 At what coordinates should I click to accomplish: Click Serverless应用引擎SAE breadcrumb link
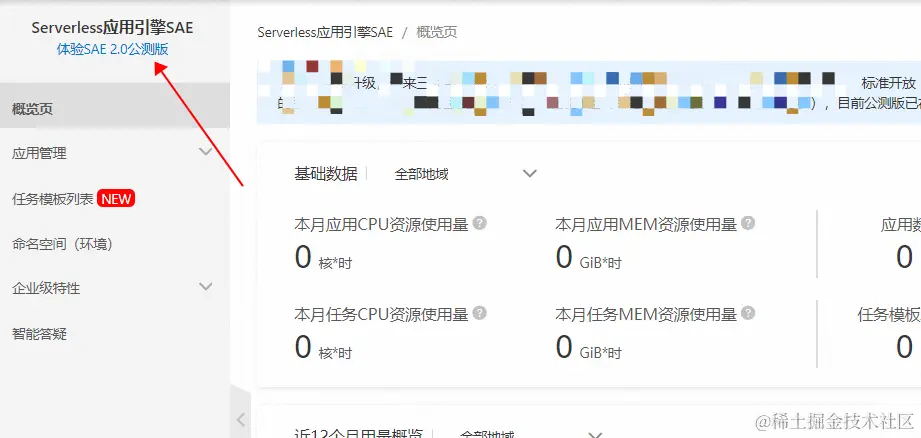click(325, 32)
